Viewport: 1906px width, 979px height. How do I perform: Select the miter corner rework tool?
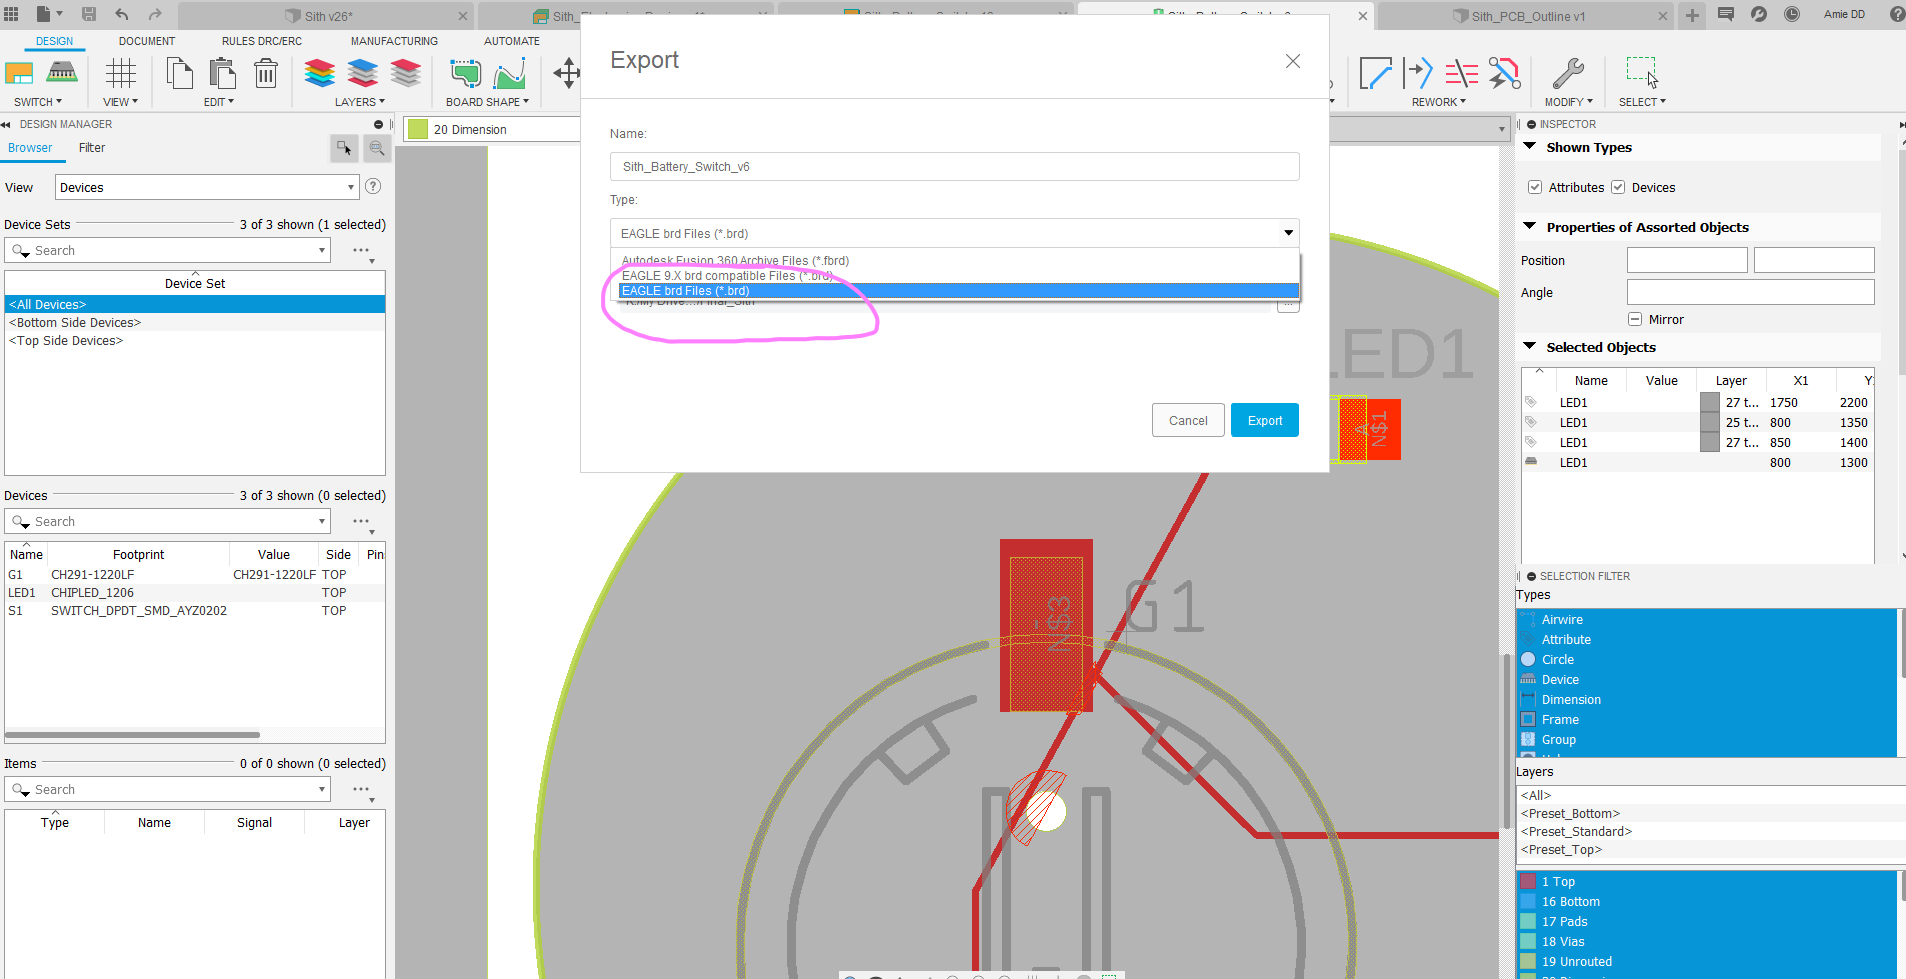pyautogui.click(x=1375, y=73)
